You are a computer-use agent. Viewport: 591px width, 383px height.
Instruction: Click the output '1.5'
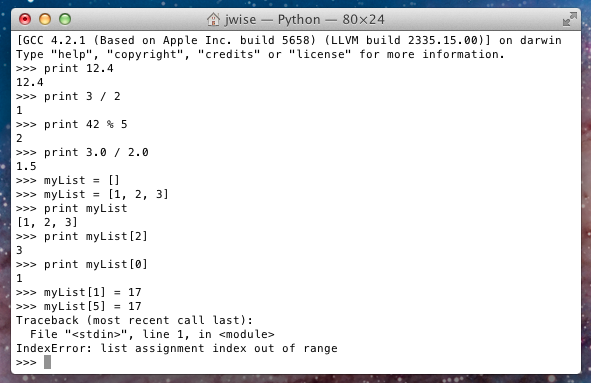pyautogui.click(x=26, y=166)
